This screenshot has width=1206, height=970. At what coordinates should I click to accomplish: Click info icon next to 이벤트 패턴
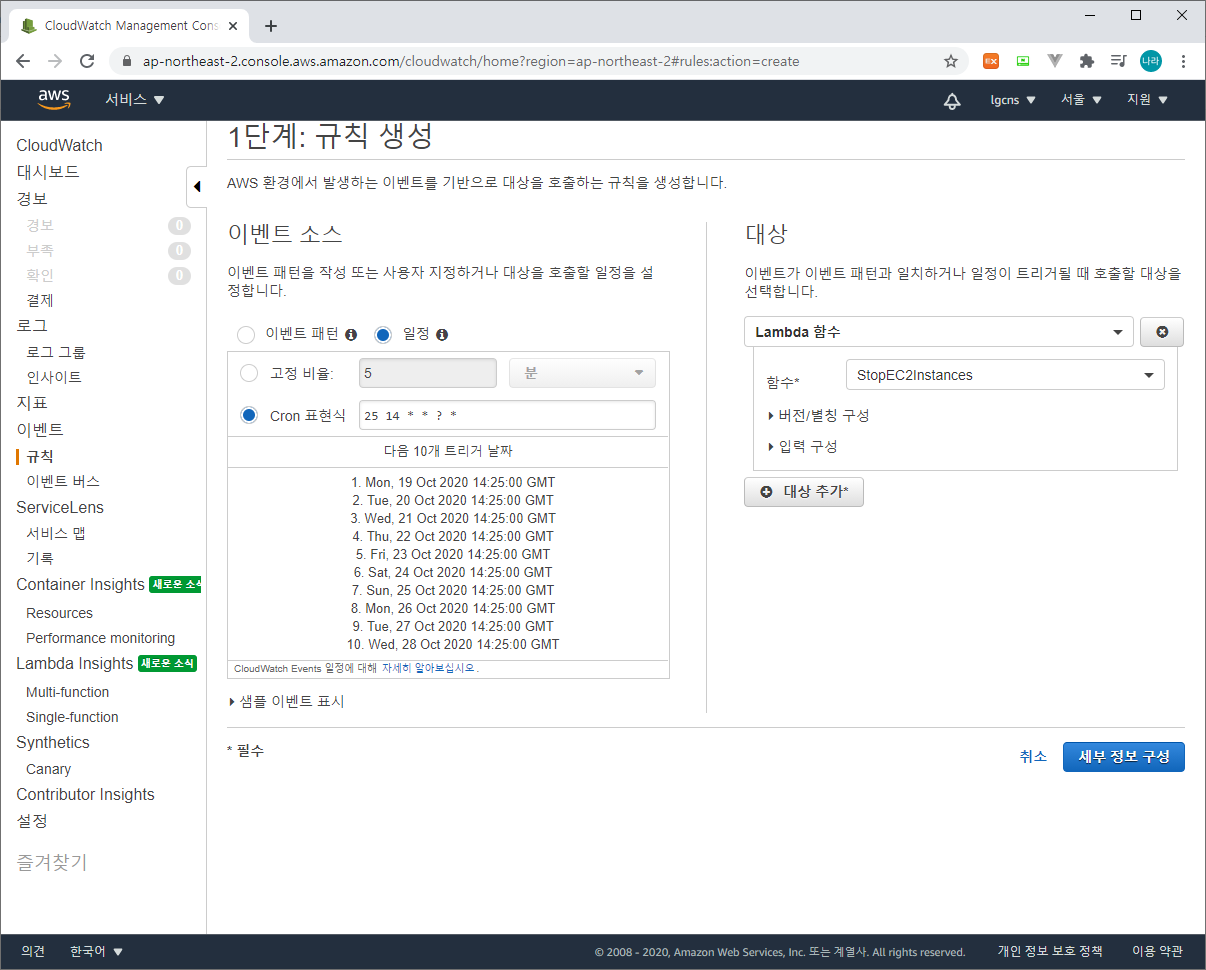(351, 335)
